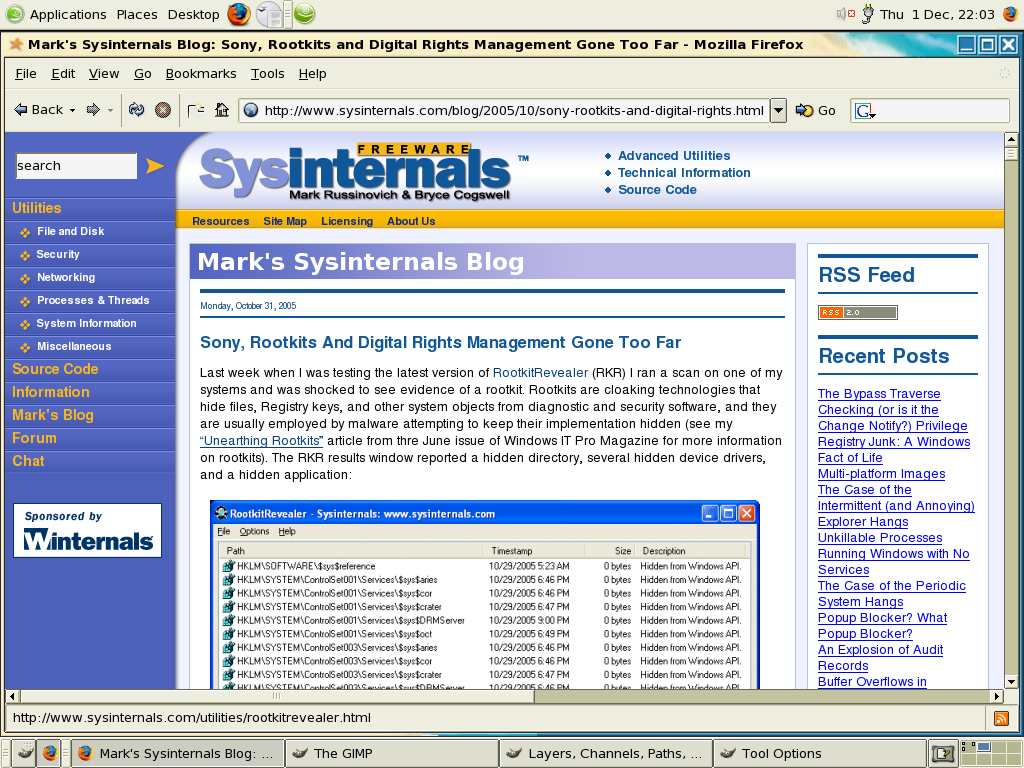Click the Winternals sponsor logo
The width and height of the screenshot is (1024, 768).
point(88,530)
